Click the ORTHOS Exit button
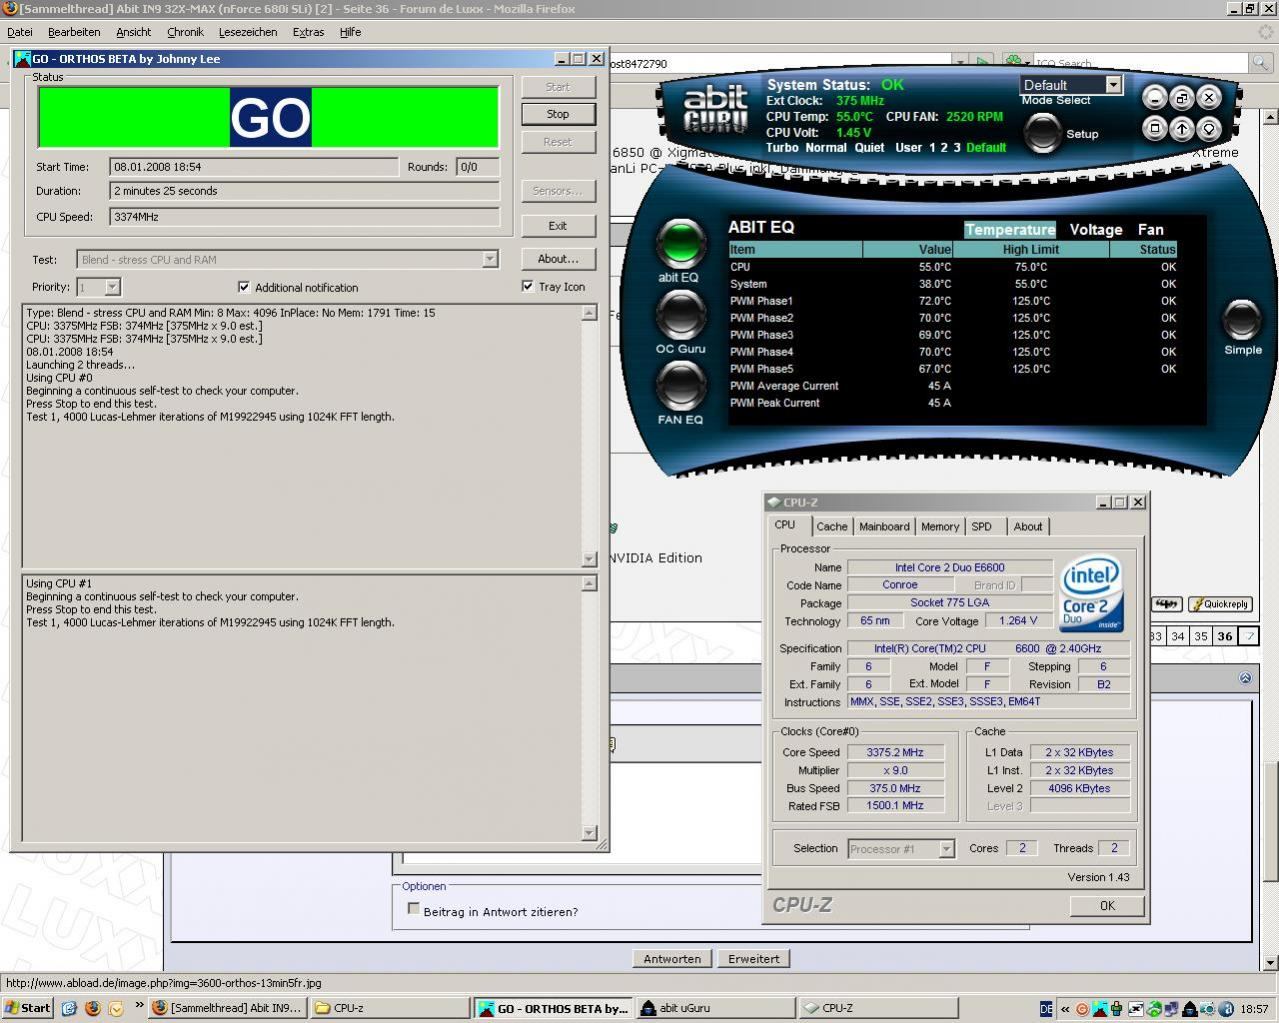1279x1023 pixels. click(x=558, y=225)
